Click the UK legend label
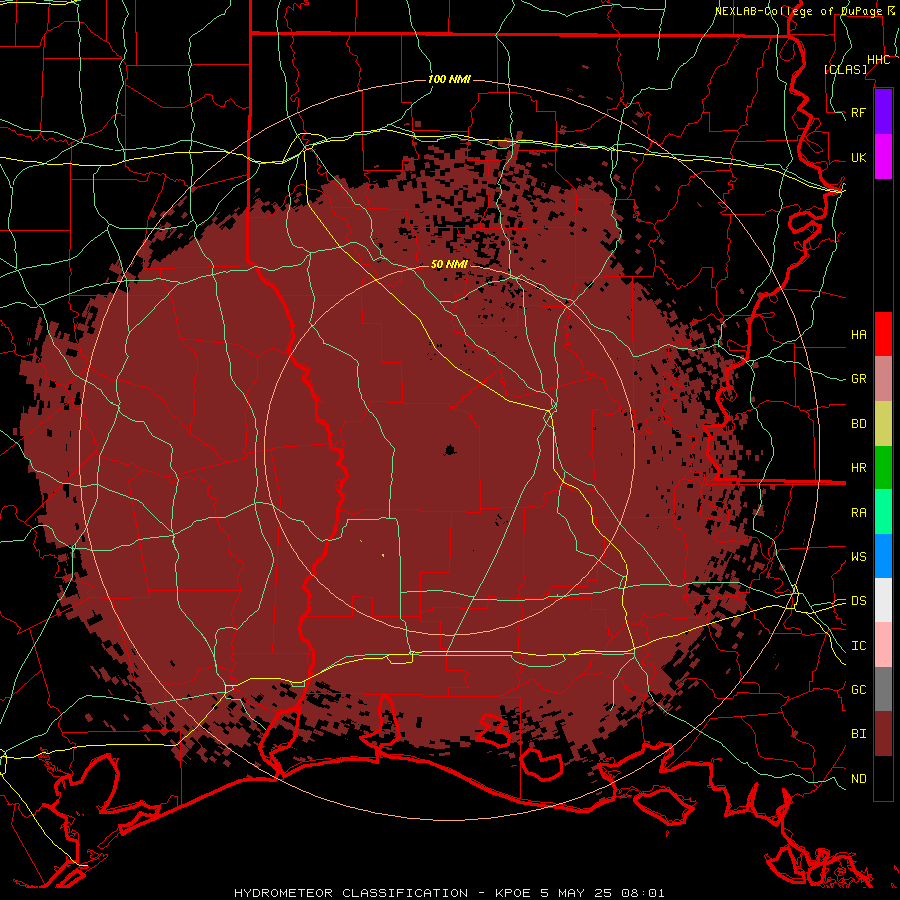 coord(858,157)
